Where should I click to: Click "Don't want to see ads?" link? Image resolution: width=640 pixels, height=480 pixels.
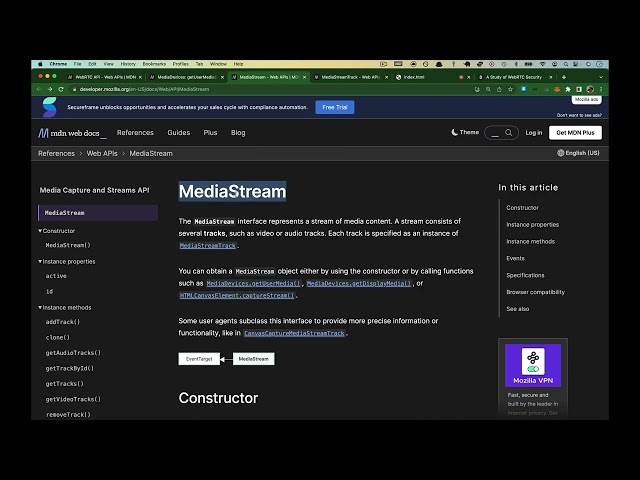click(579, 115)
